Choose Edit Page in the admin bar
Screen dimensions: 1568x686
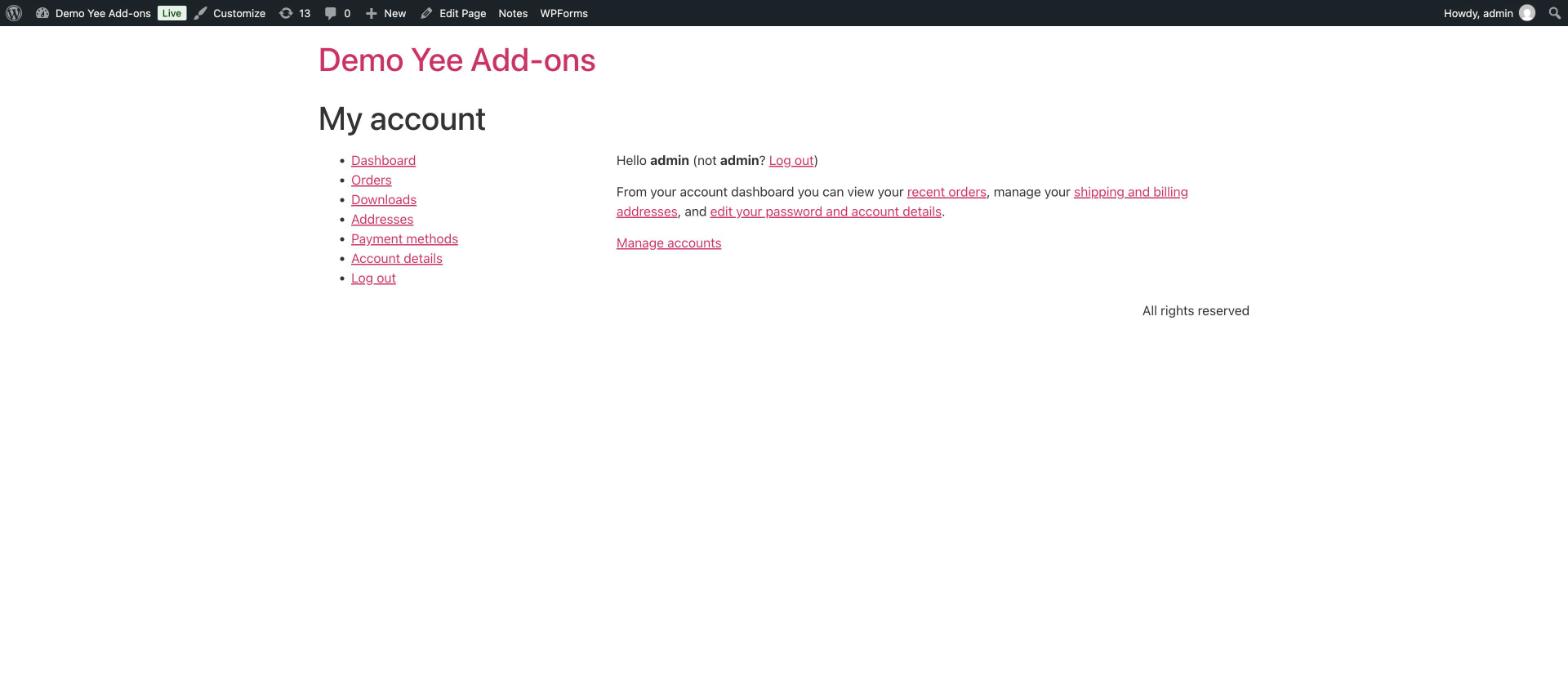(x=462, y=13)
